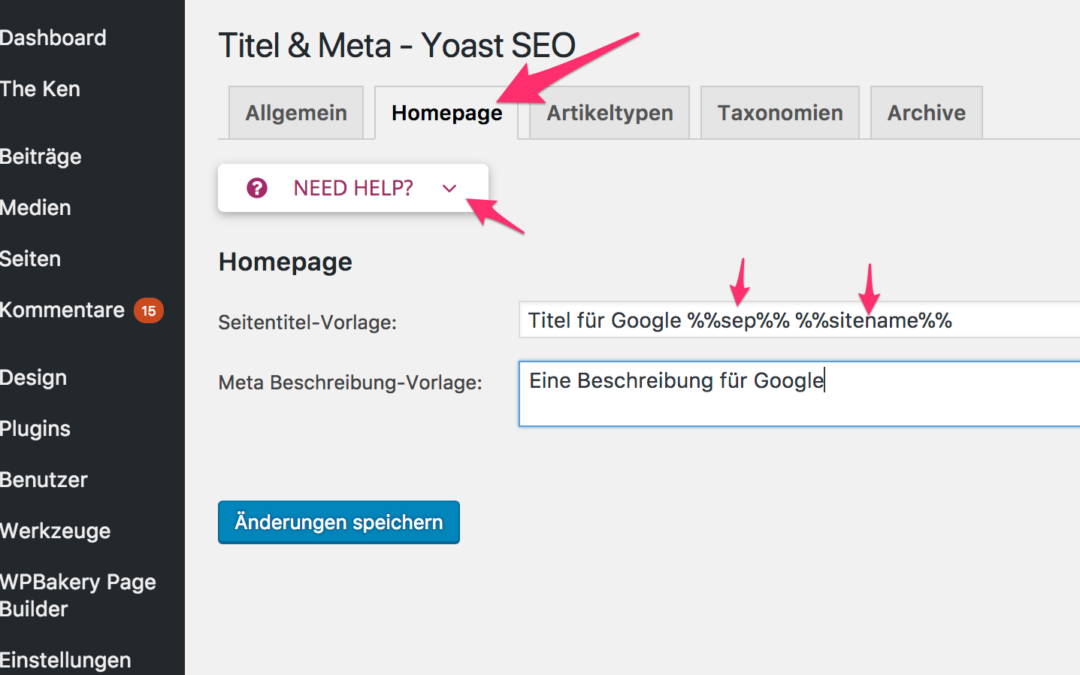Open the Medien menu item
The image size is (1080, 675).
(x=36, y=208)
